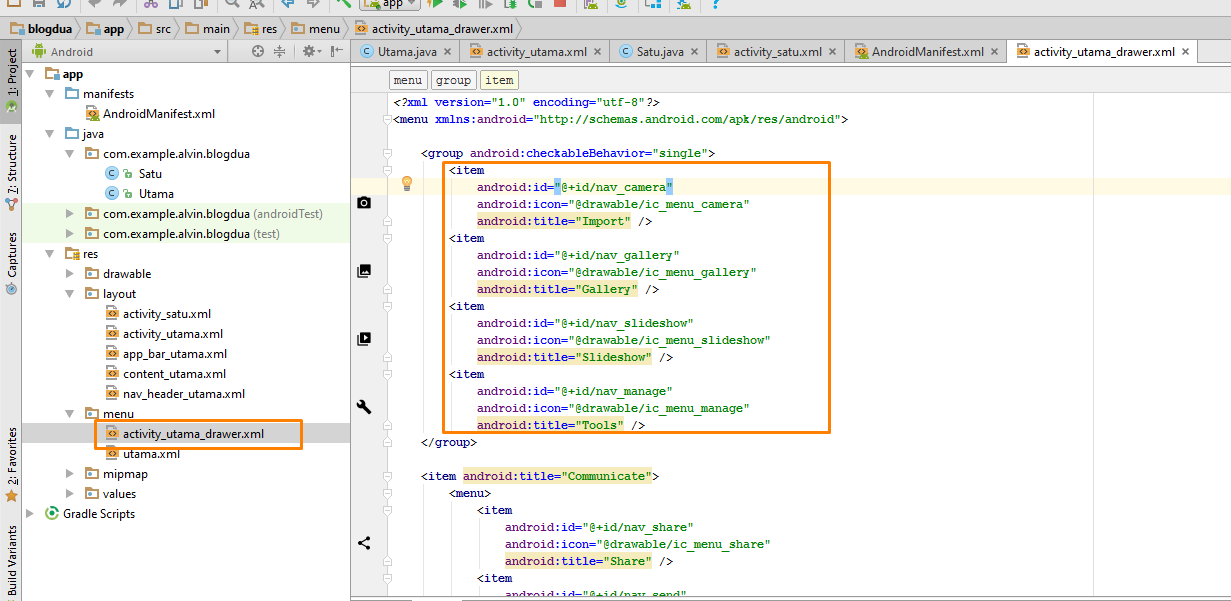Click the scroll-from-source target icon in Project panel
This screenshot has height=601, width=1231.
click(x=258, y=51)
